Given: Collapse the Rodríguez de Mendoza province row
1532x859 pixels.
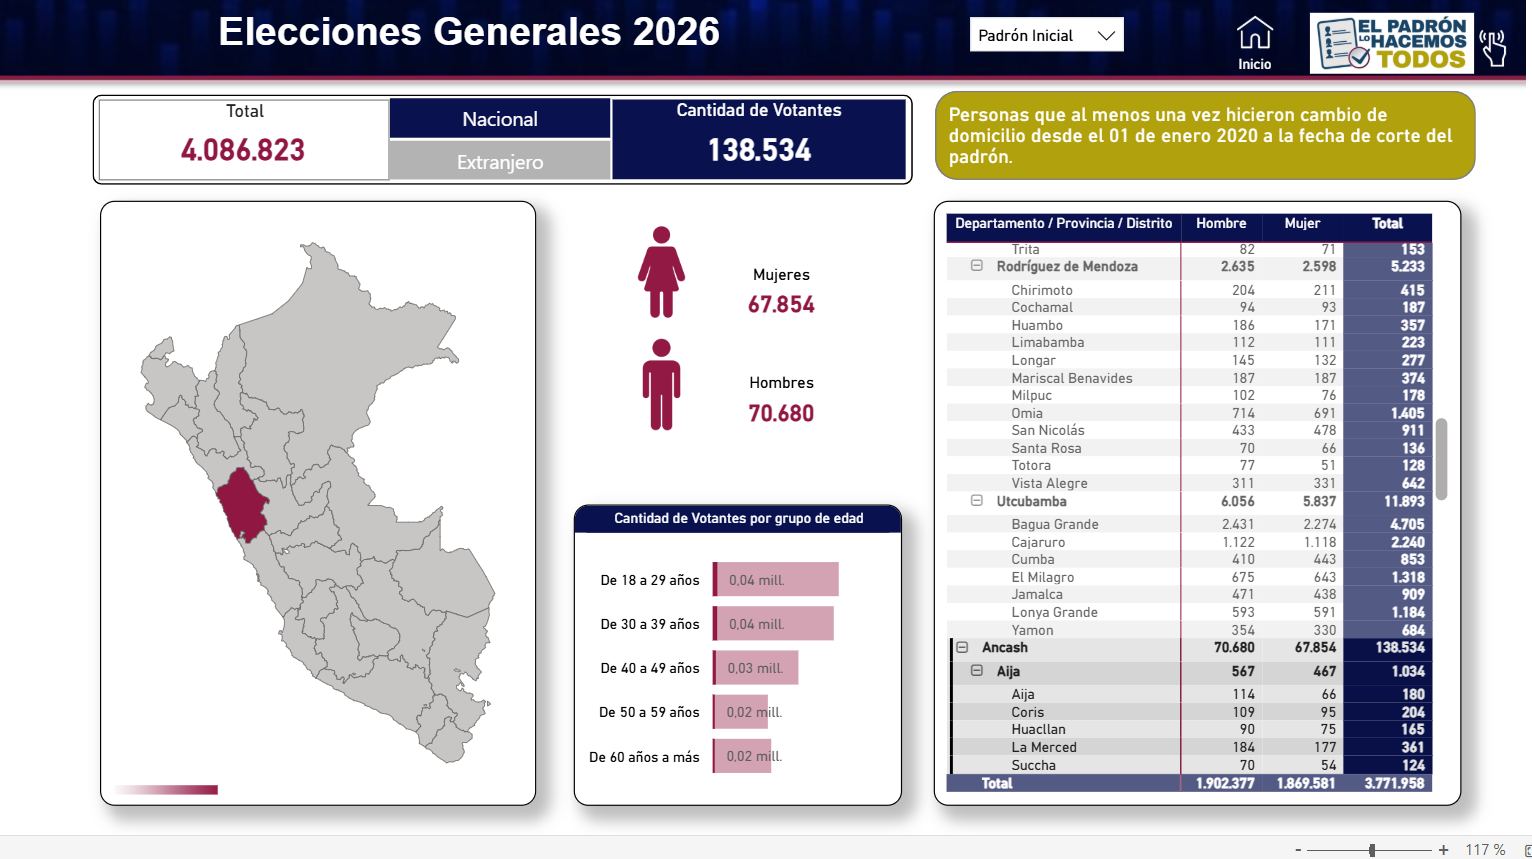Looking at the screenshot, I should 977,266.
